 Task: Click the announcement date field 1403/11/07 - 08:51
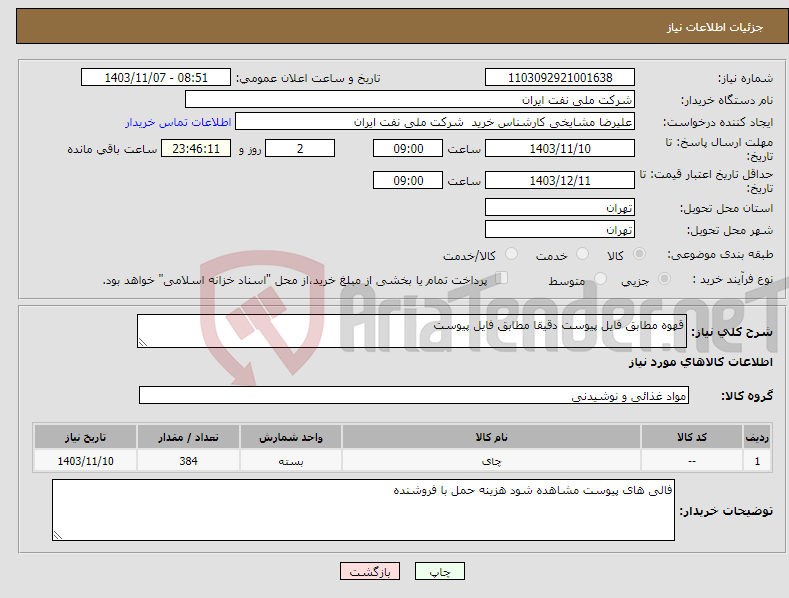(156, 78)
